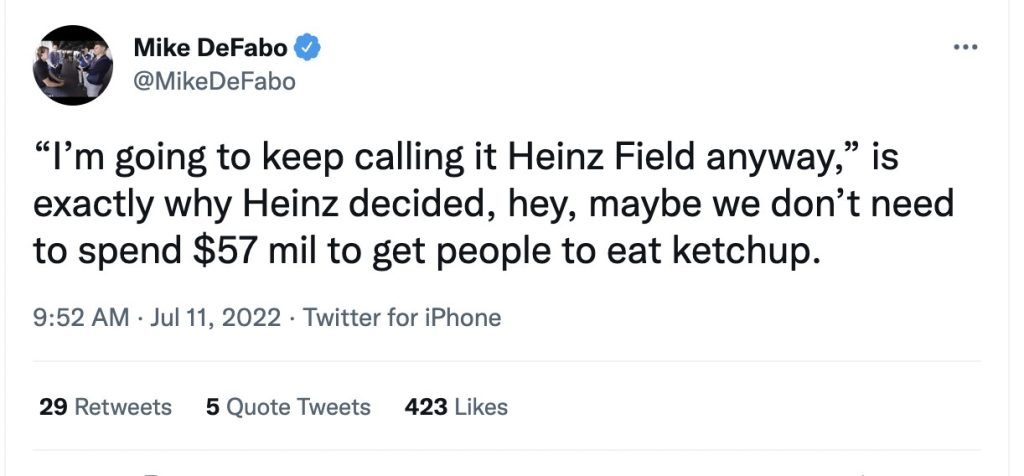Open Mike DeFabo's profile picture
Screen dimensions: 1024x476
(x=73, y=66)
